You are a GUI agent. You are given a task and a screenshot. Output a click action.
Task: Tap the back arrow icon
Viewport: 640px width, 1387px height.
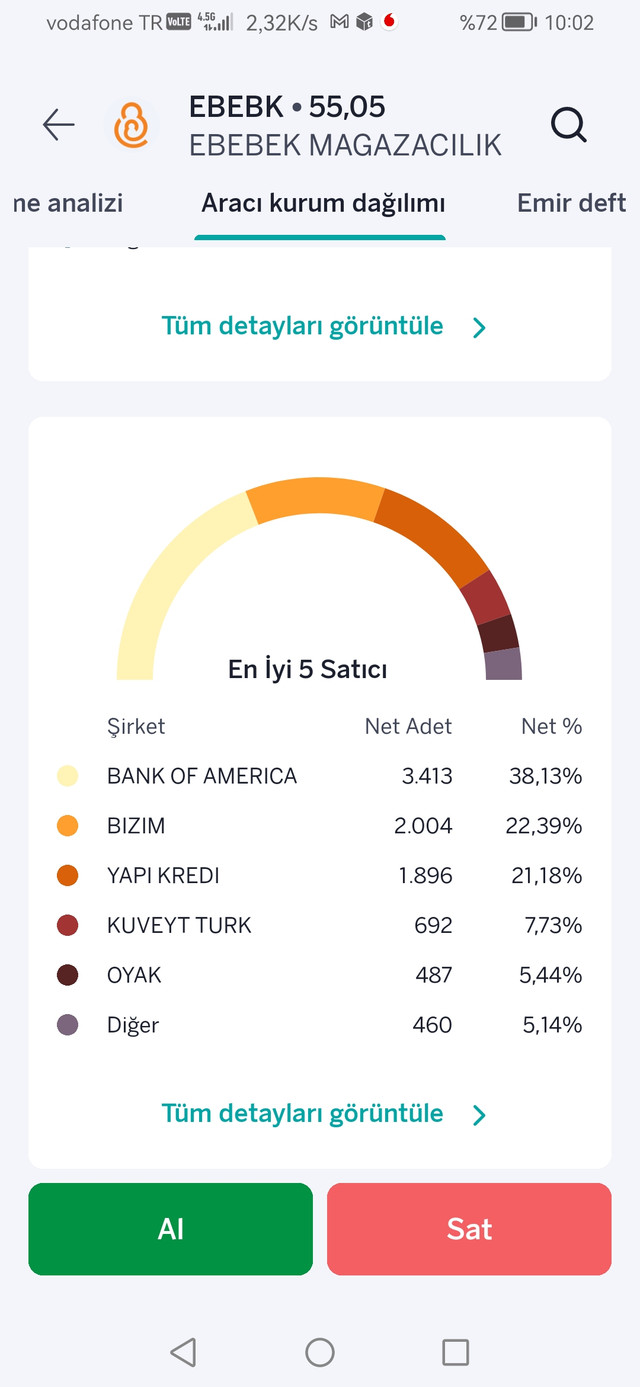(x=59, y=125)
